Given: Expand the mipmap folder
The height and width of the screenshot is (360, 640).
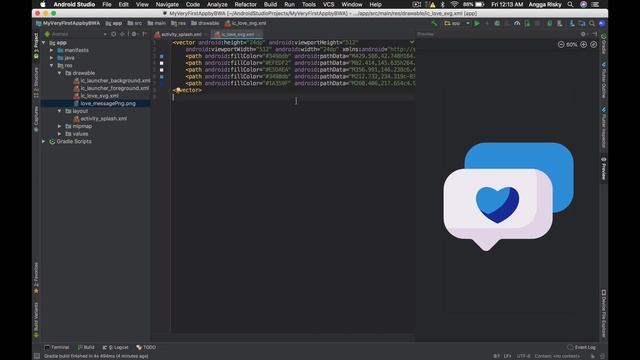Looking at the screenshot, I should (60, 126).
